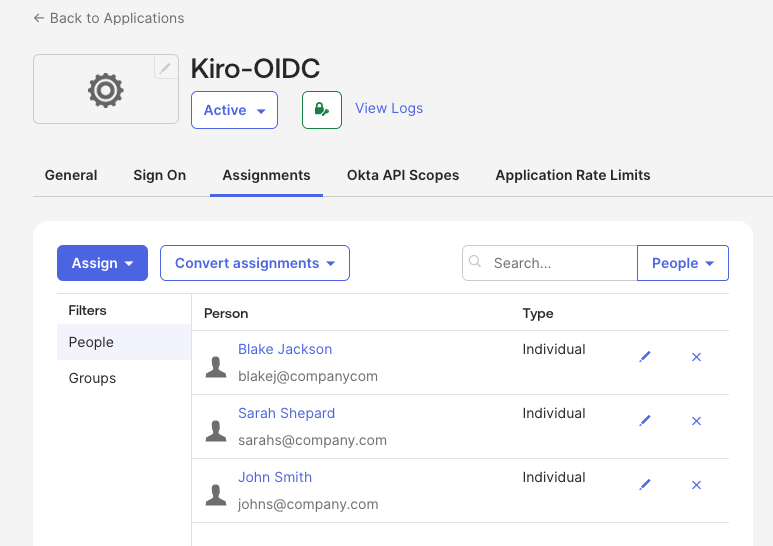Image resolution: width=773 pixels, height=546 pixels.
Task: Remove Sarah Shepard's assignment with the X icon
Action: pyautogui.click(x=696, y=421)
